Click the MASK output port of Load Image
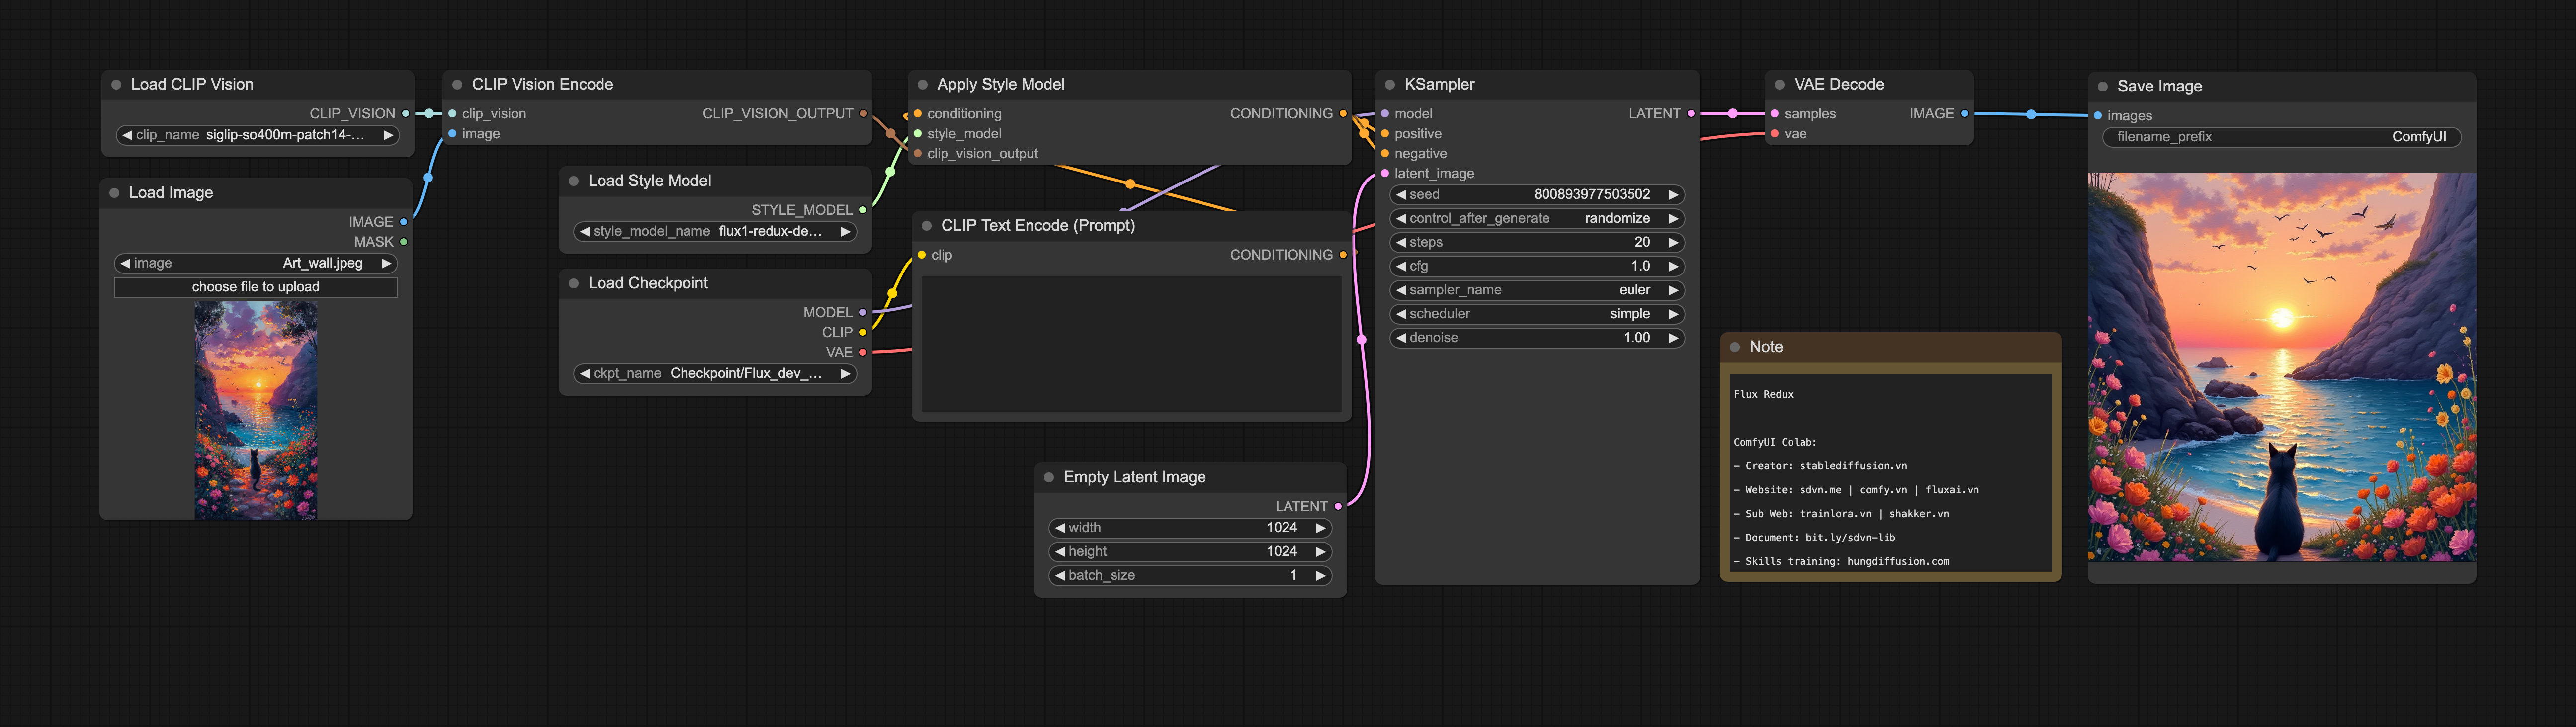 pos(403,242)
